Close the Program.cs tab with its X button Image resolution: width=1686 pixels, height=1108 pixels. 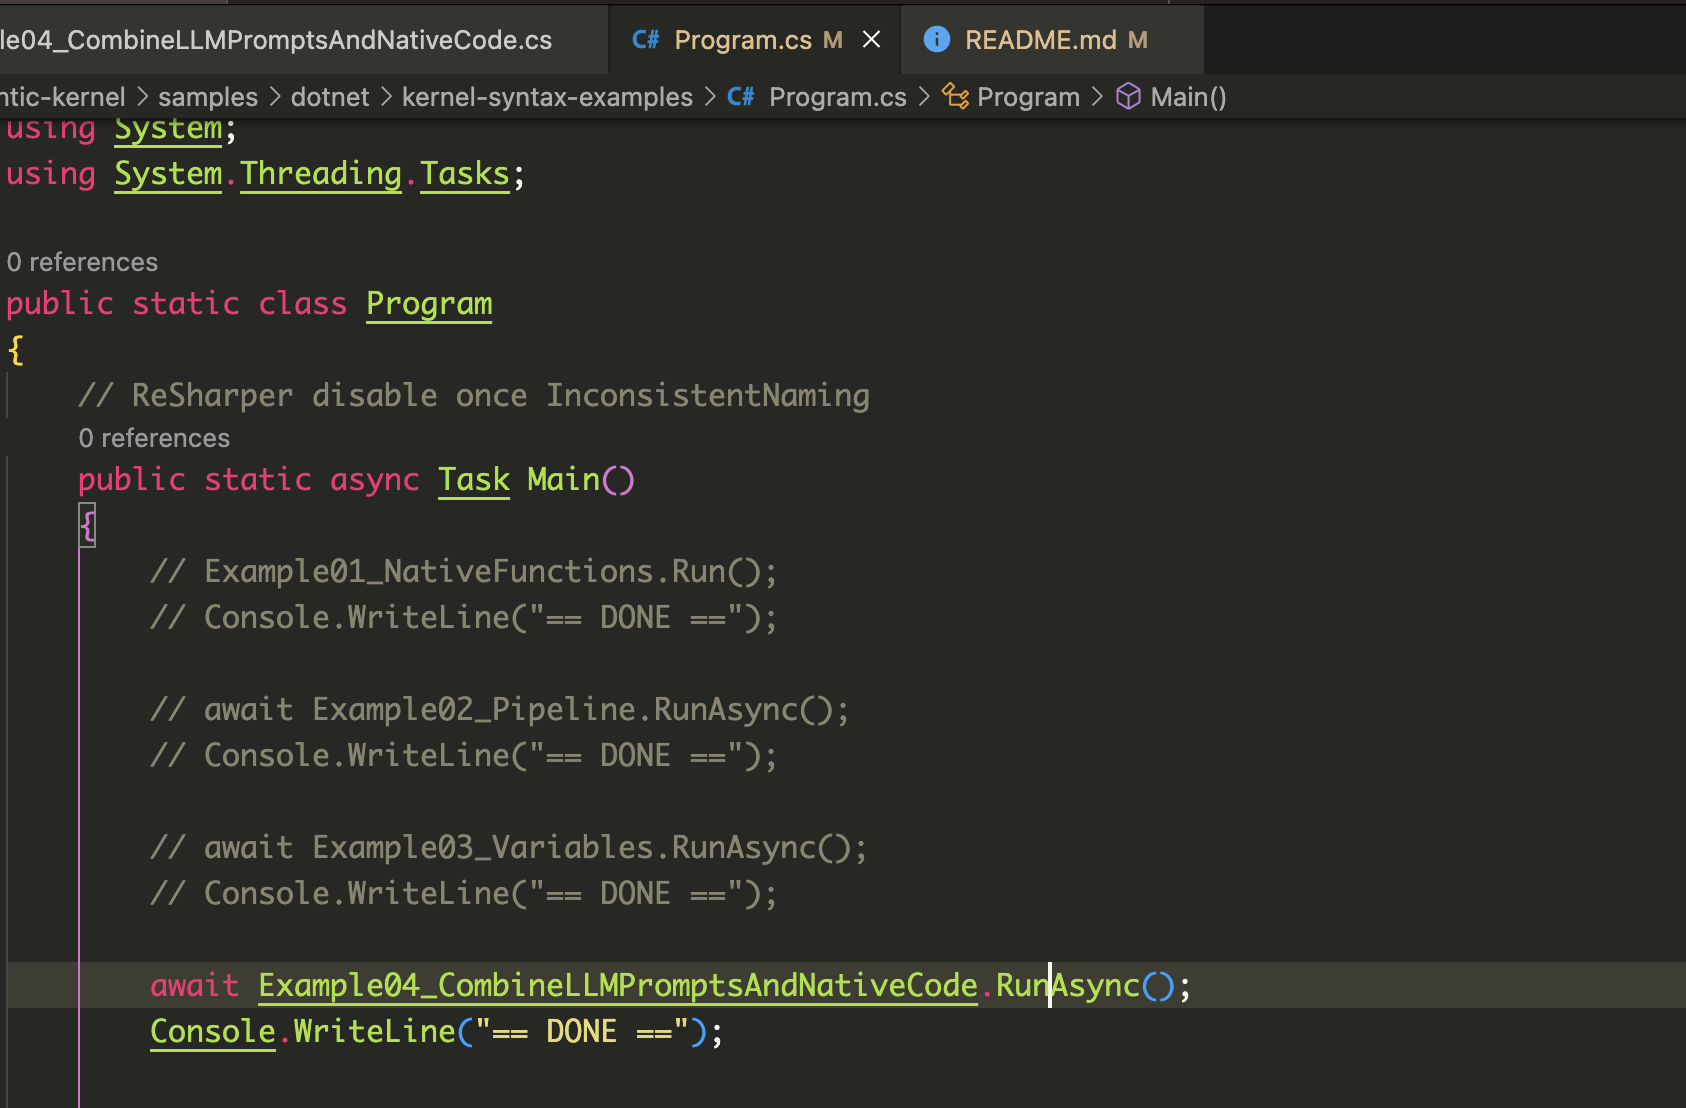tap(871, 39)
